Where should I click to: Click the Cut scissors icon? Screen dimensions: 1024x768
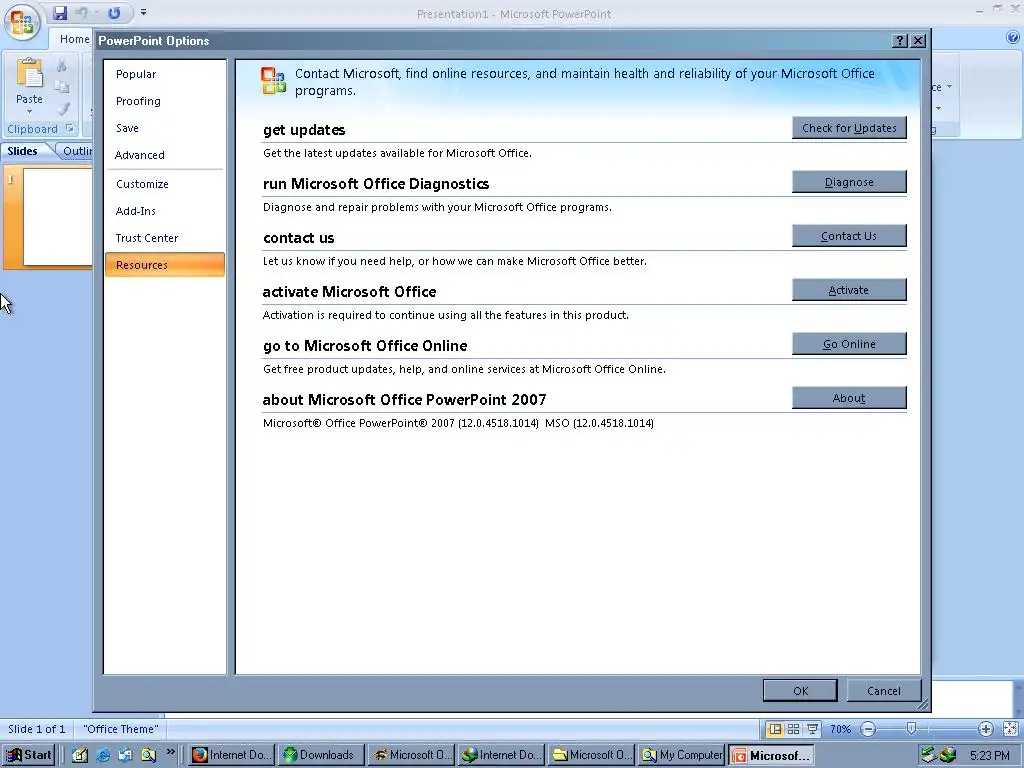pos(62,65)
